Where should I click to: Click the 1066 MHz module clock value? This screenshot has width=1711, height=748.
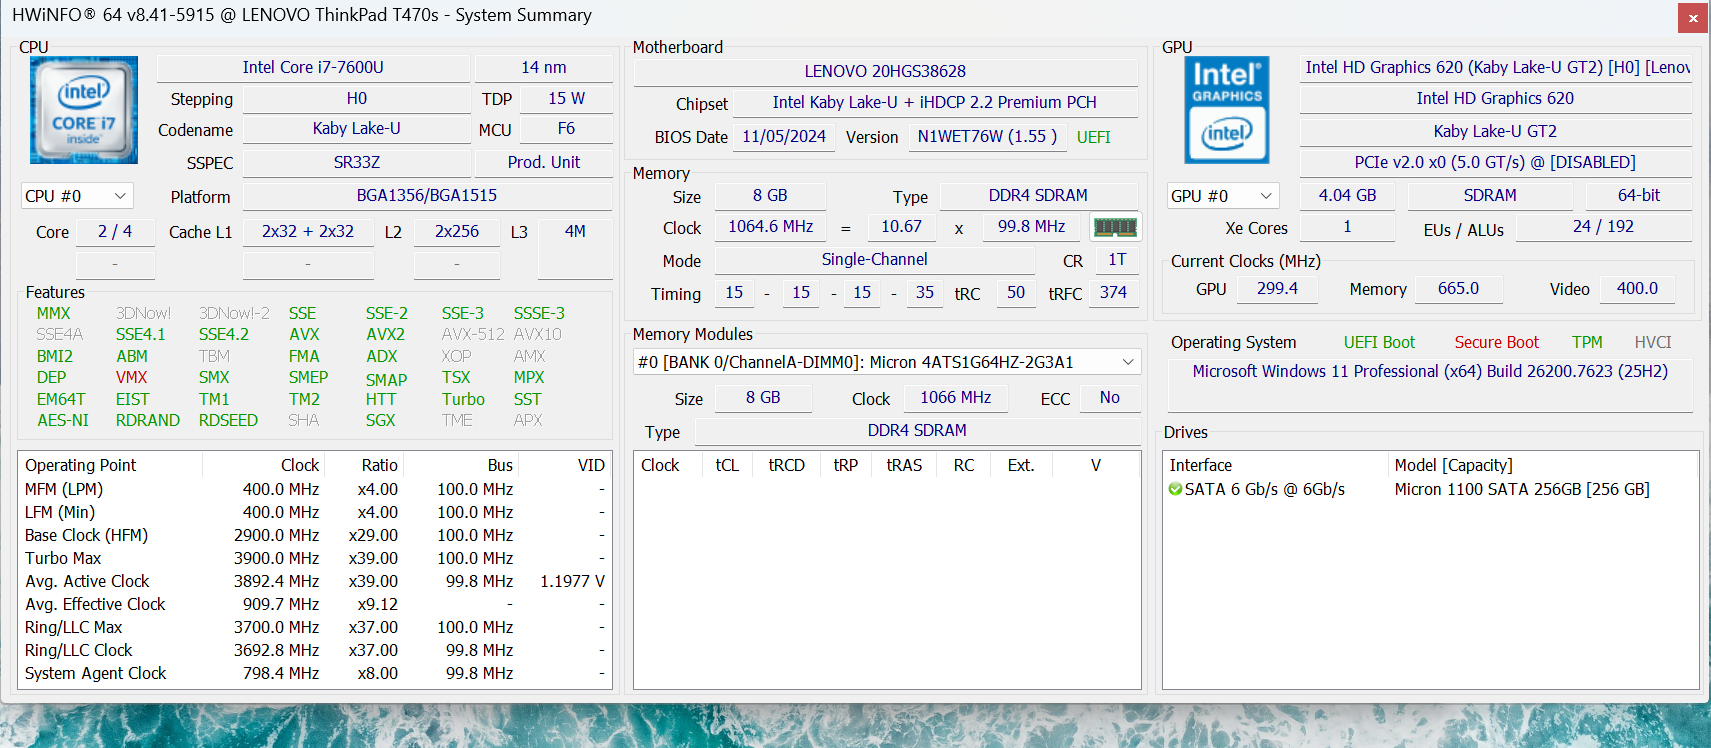956,398
